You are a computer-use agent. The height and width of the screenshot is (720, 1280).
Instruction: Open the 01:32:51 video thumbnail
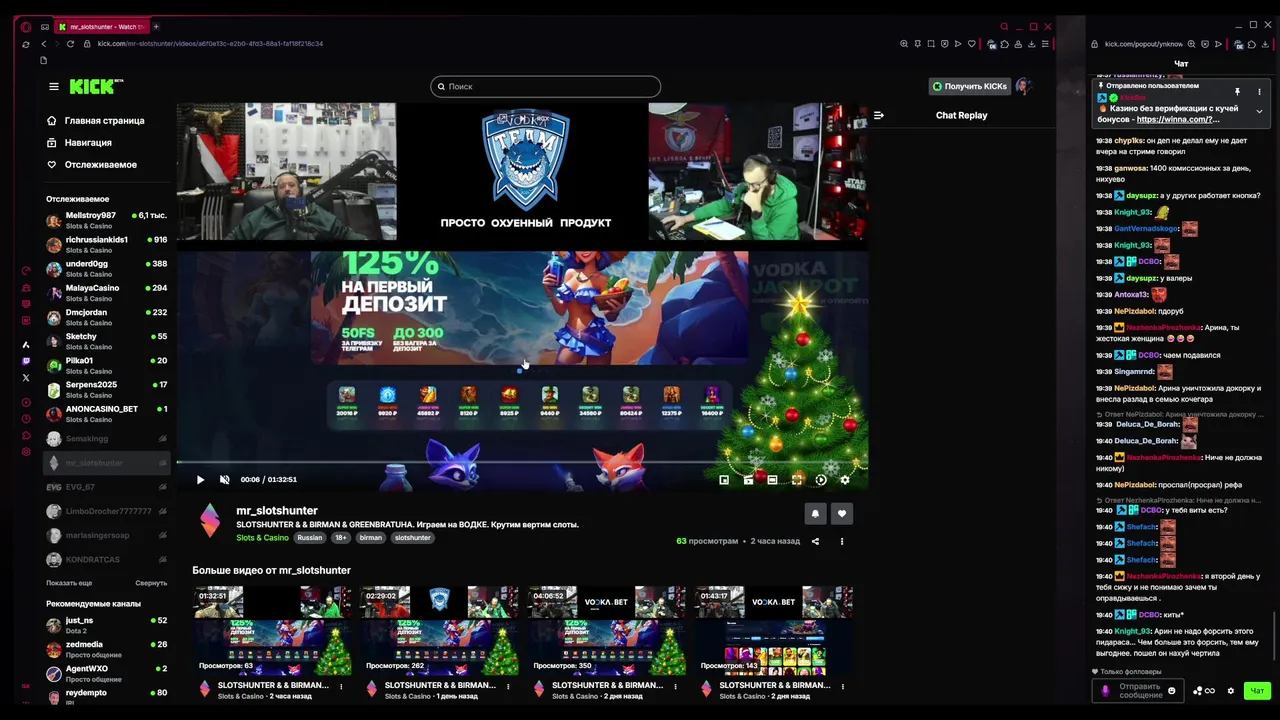[272, 631]
